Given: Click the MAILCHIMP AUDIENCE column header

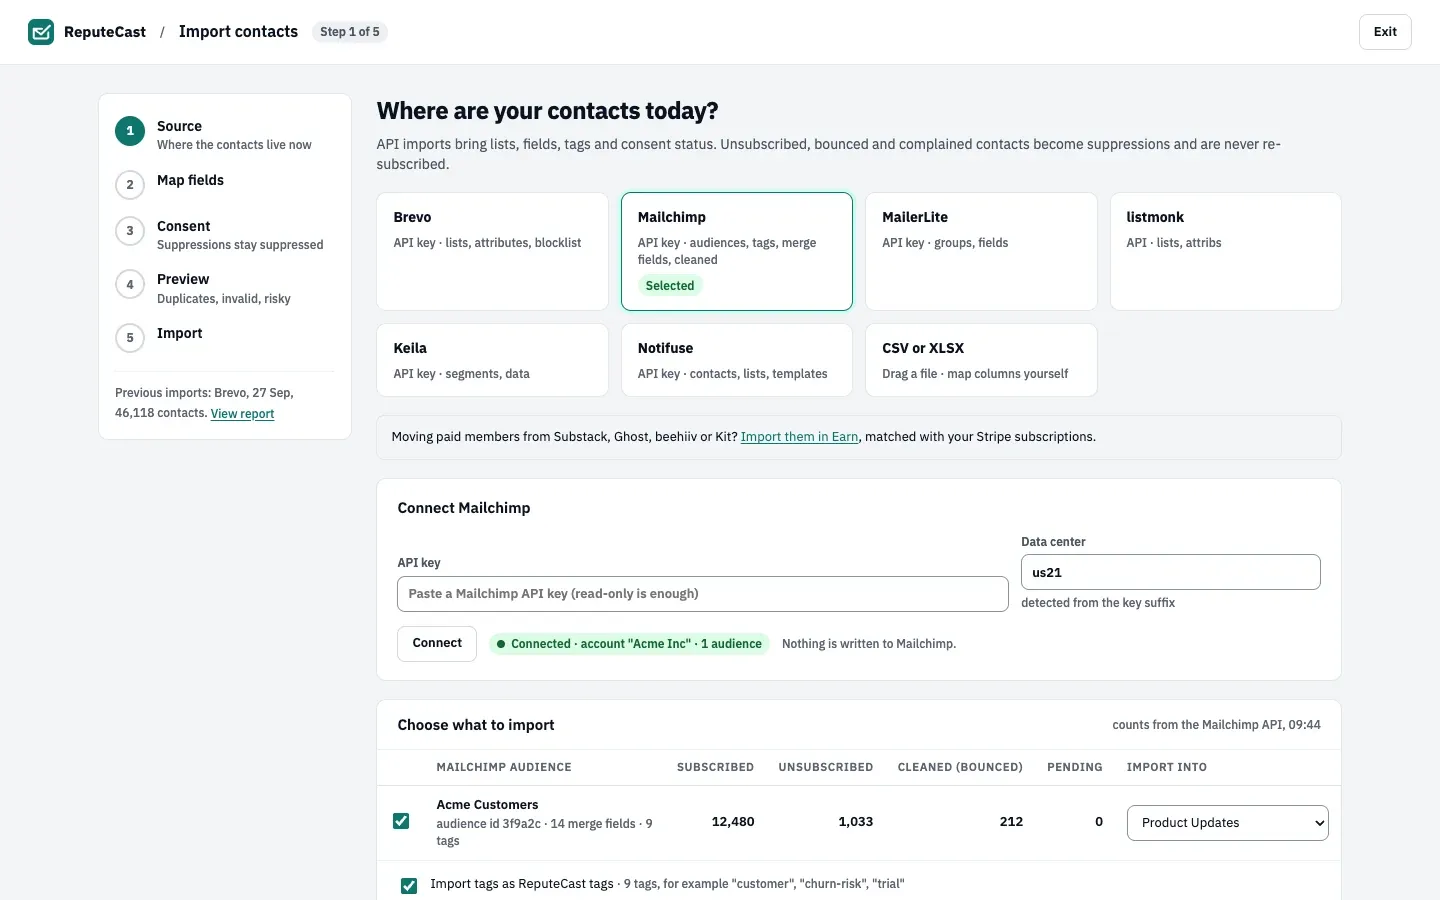Looking at the screenshot, I should (x=504, y=767).
